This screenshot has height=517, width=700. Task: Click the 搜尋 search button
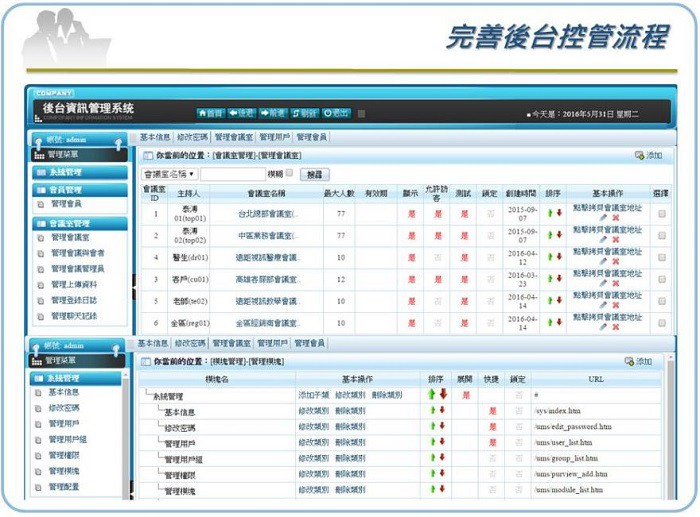pos(314,174)
